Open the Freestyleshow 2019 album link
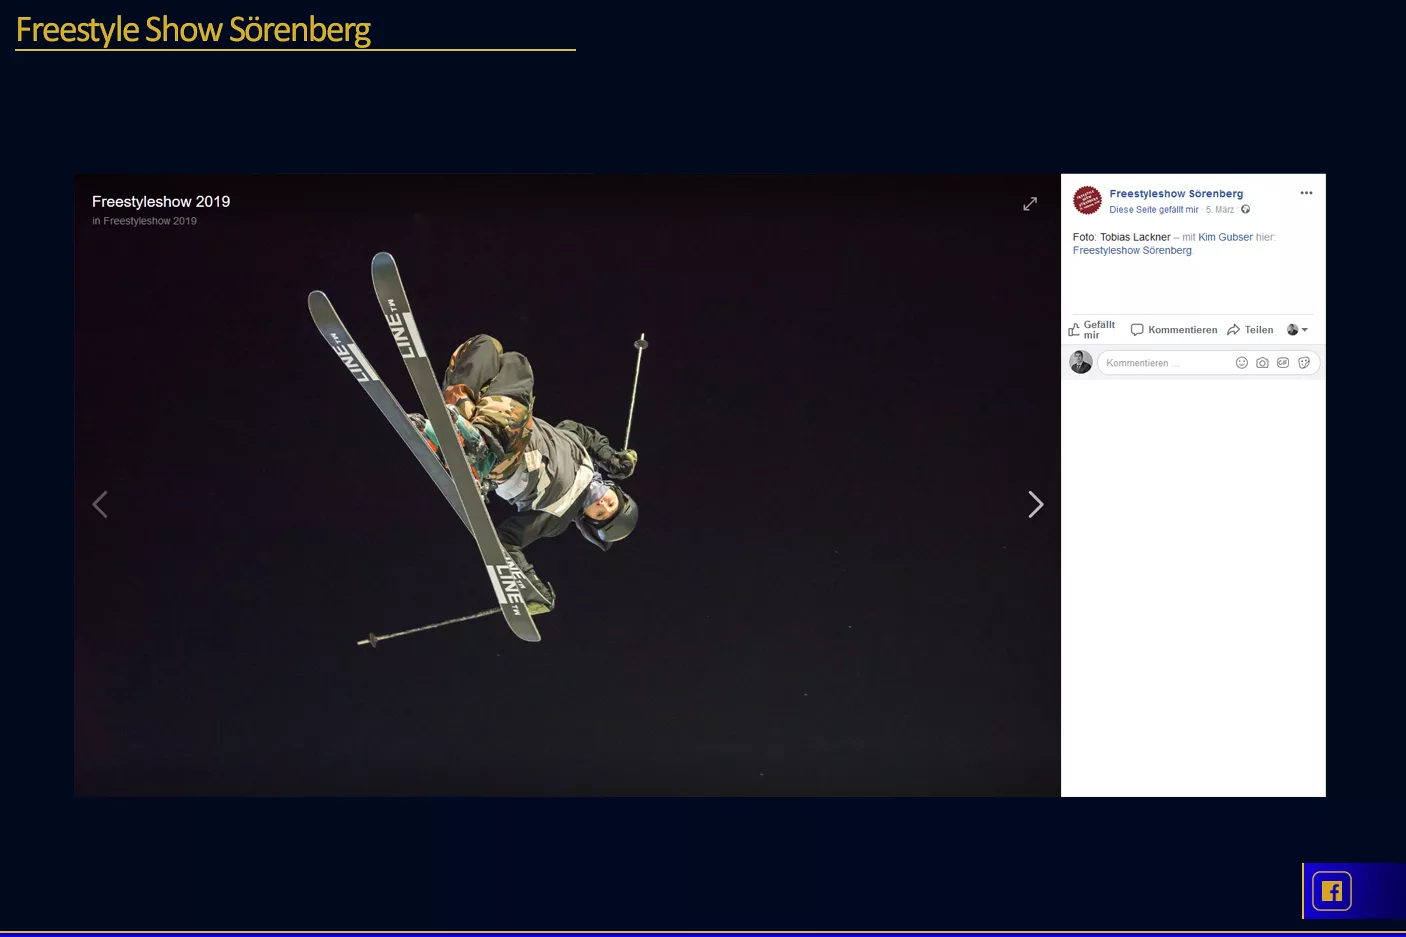This screenshot has height=937, width=1406. pyautogui.click(x=150, y=221)
